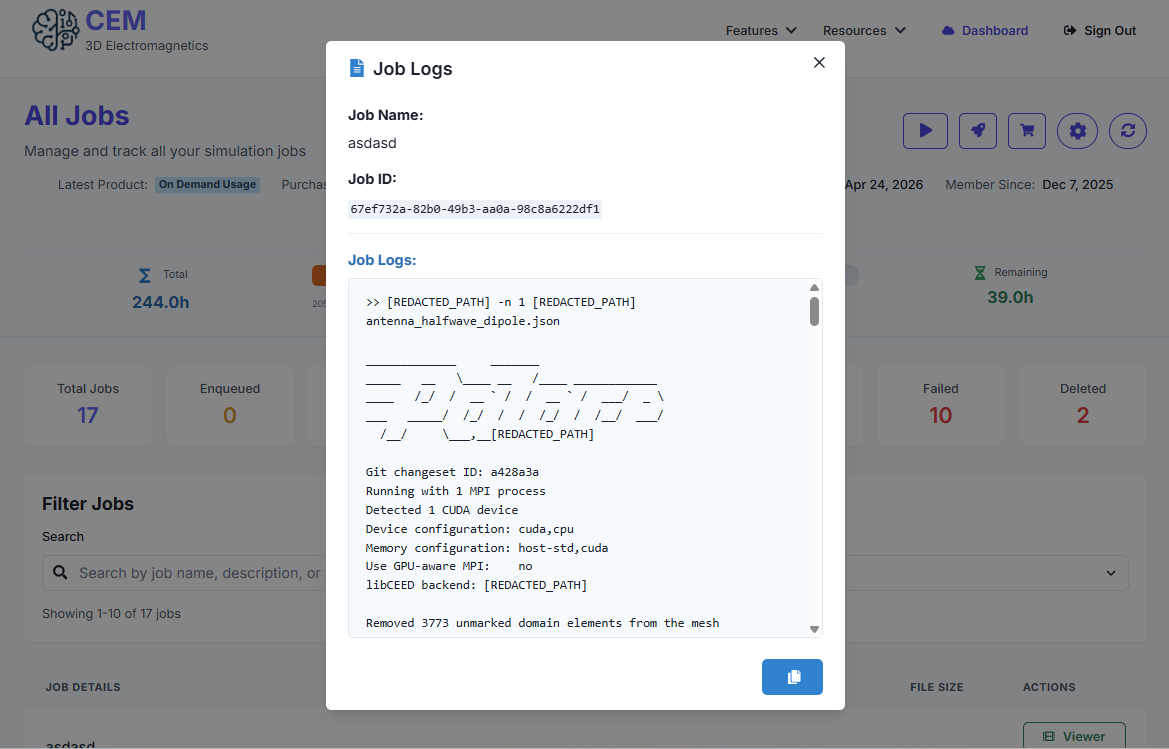Viewport: 1169px width, 749px height.
Task: Select the Job ID value text
Action: [x=475, y=209]
